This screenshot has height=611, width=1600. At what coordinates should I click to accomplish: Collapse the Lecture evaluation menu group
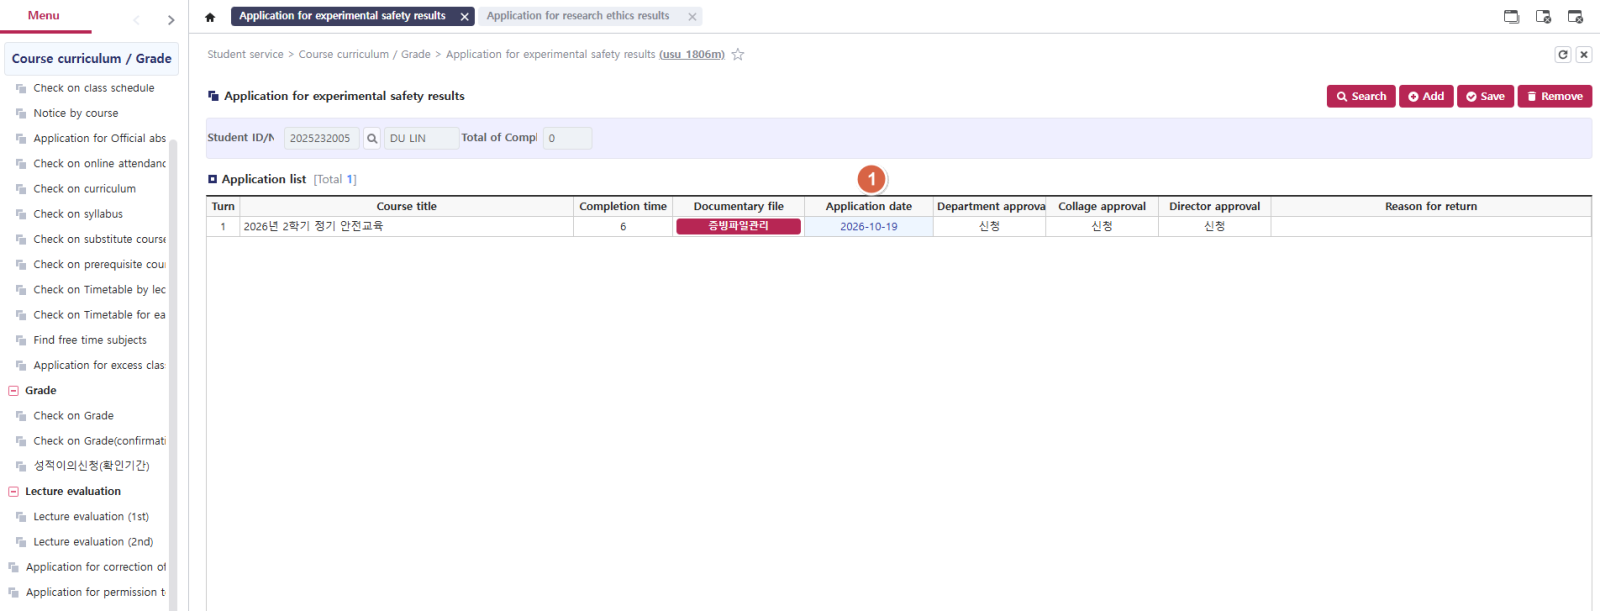[13, 492]
